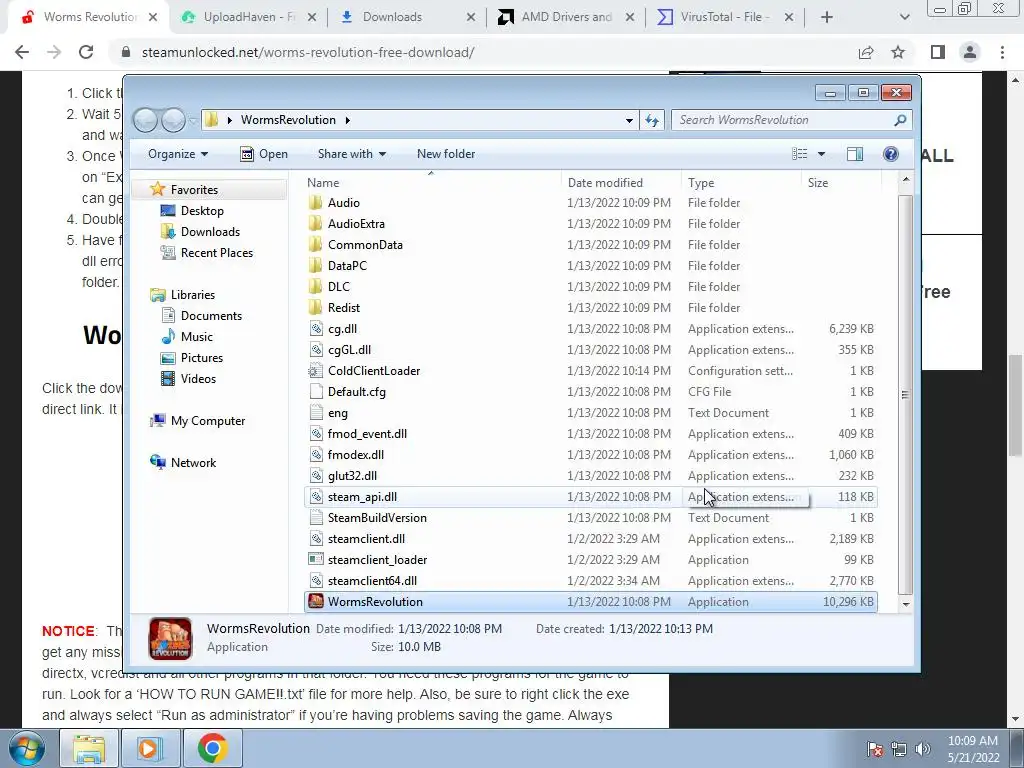The image size is (1024, 768).
Task: Sort by Date modified column header
Action: 621,183
